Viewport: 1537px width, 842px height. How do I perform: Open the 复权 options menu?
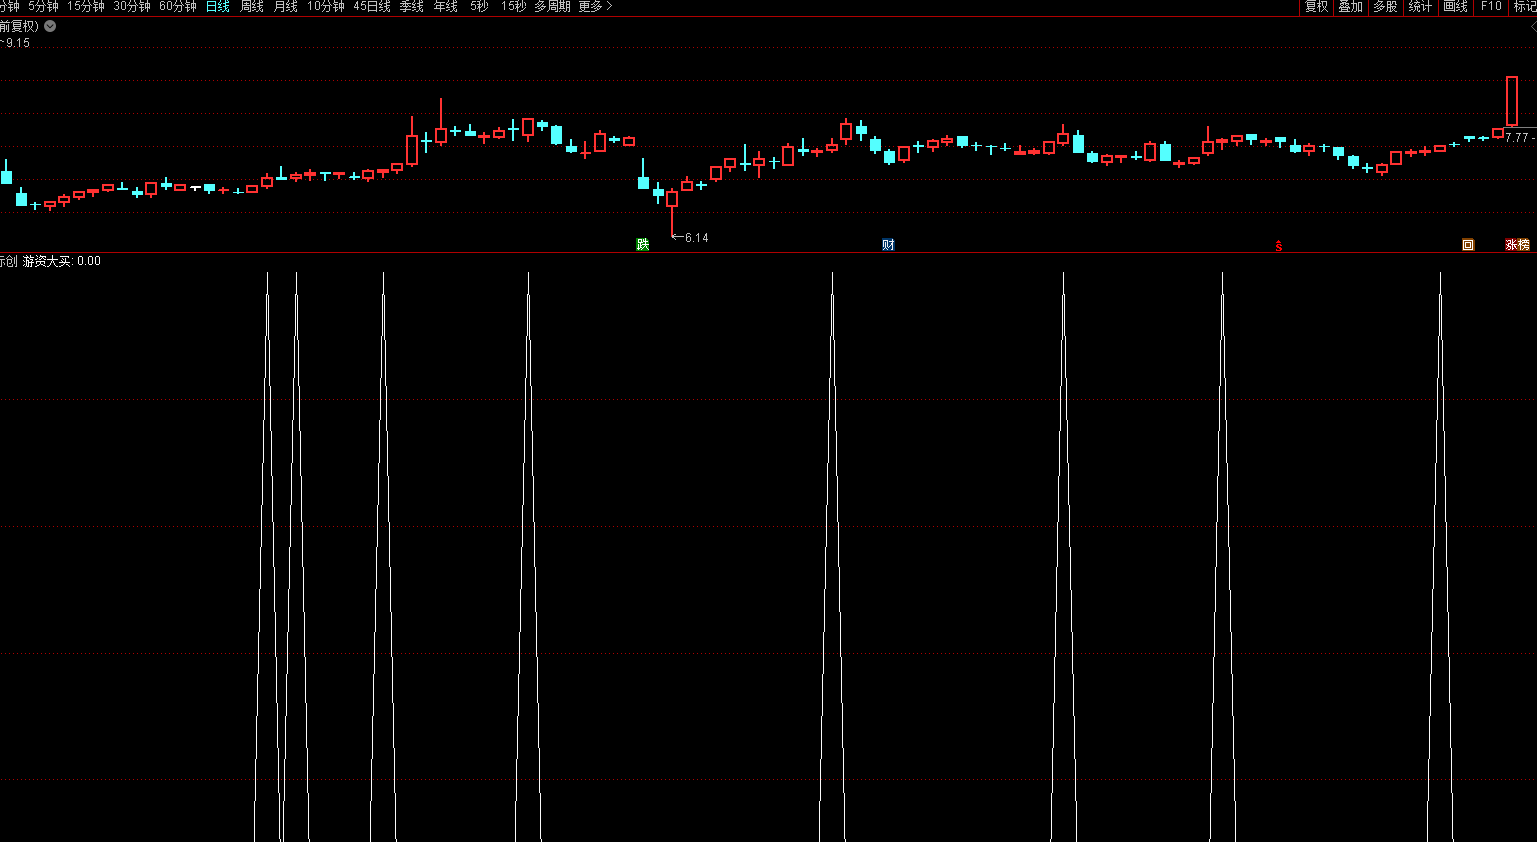pyautogui.click(x=1316, y=7)
